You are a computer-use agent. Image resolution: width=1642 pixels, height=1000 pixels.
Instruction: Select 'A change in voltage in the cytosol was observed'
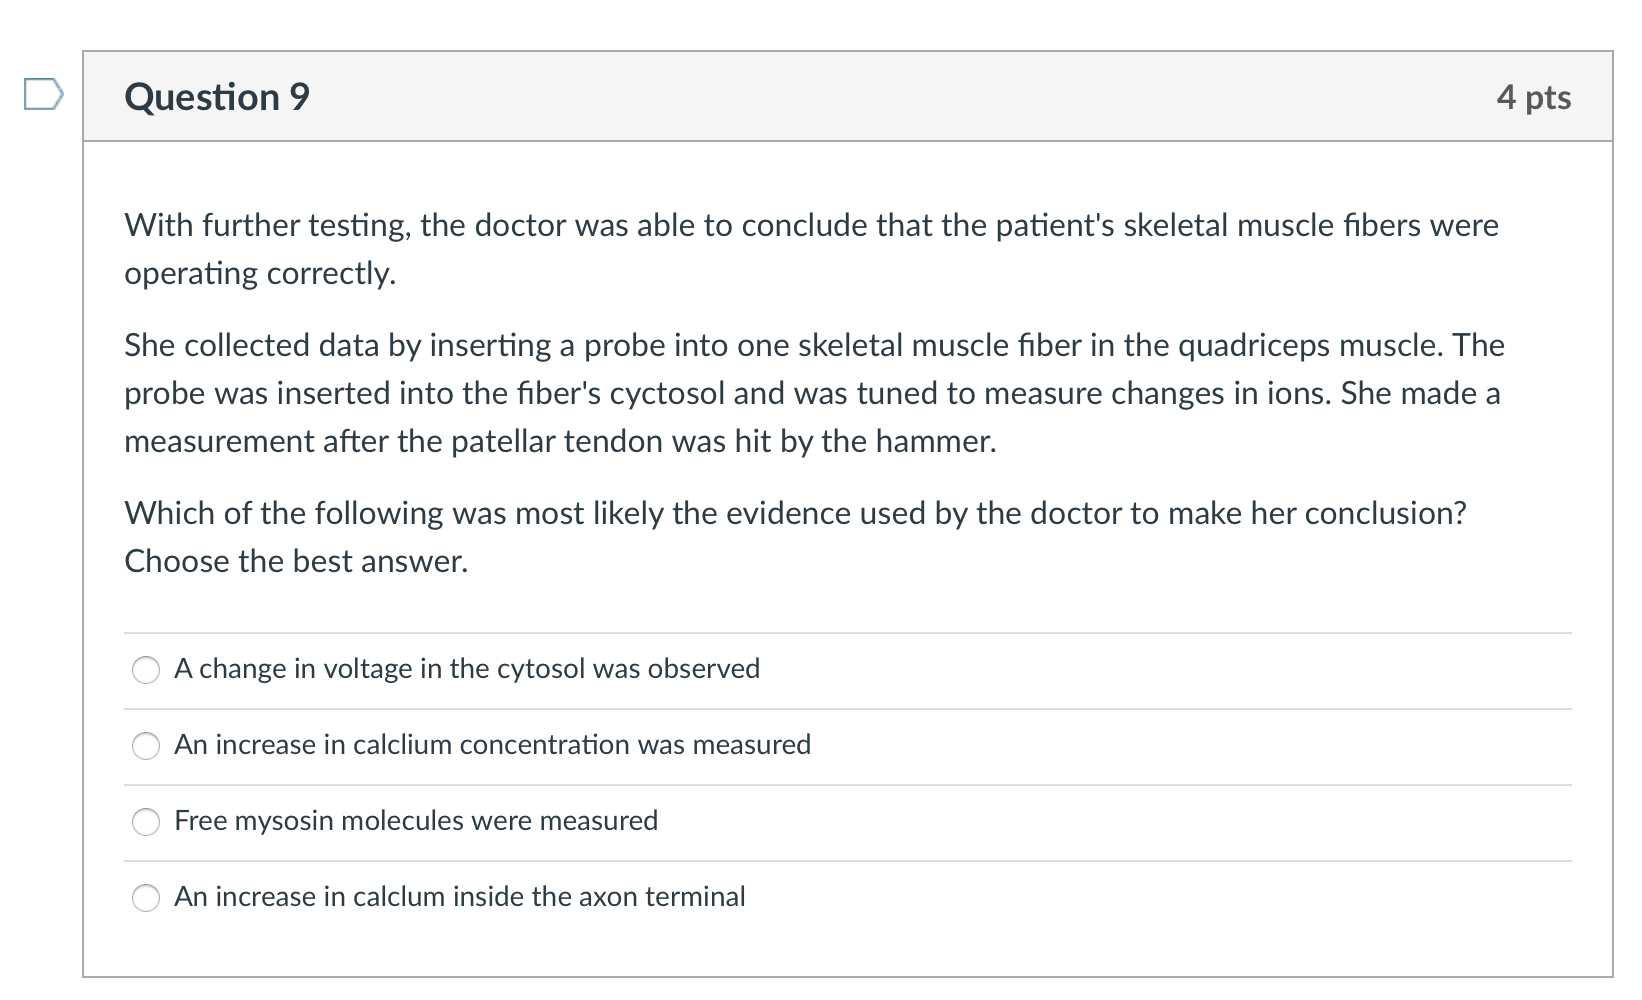[146, 670]
